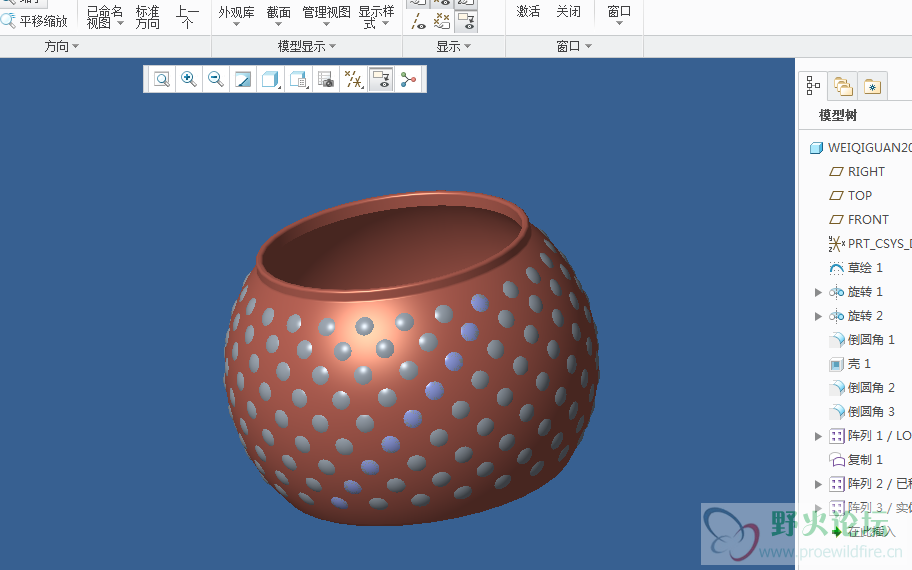Open the datum display filters icon
912x570 pixels.
pos(353,80)
